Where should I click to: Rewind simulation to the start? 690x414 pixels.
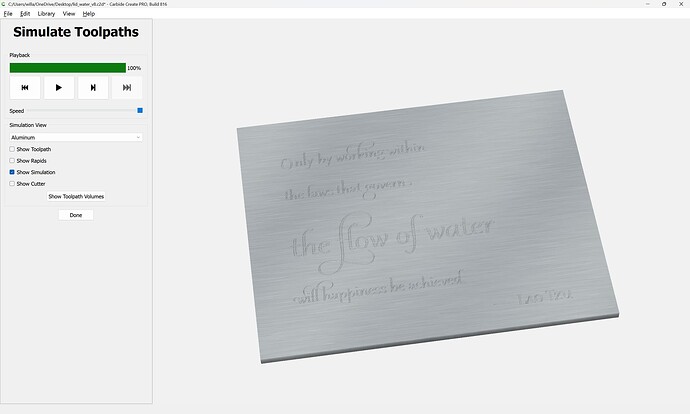[25, 88]
